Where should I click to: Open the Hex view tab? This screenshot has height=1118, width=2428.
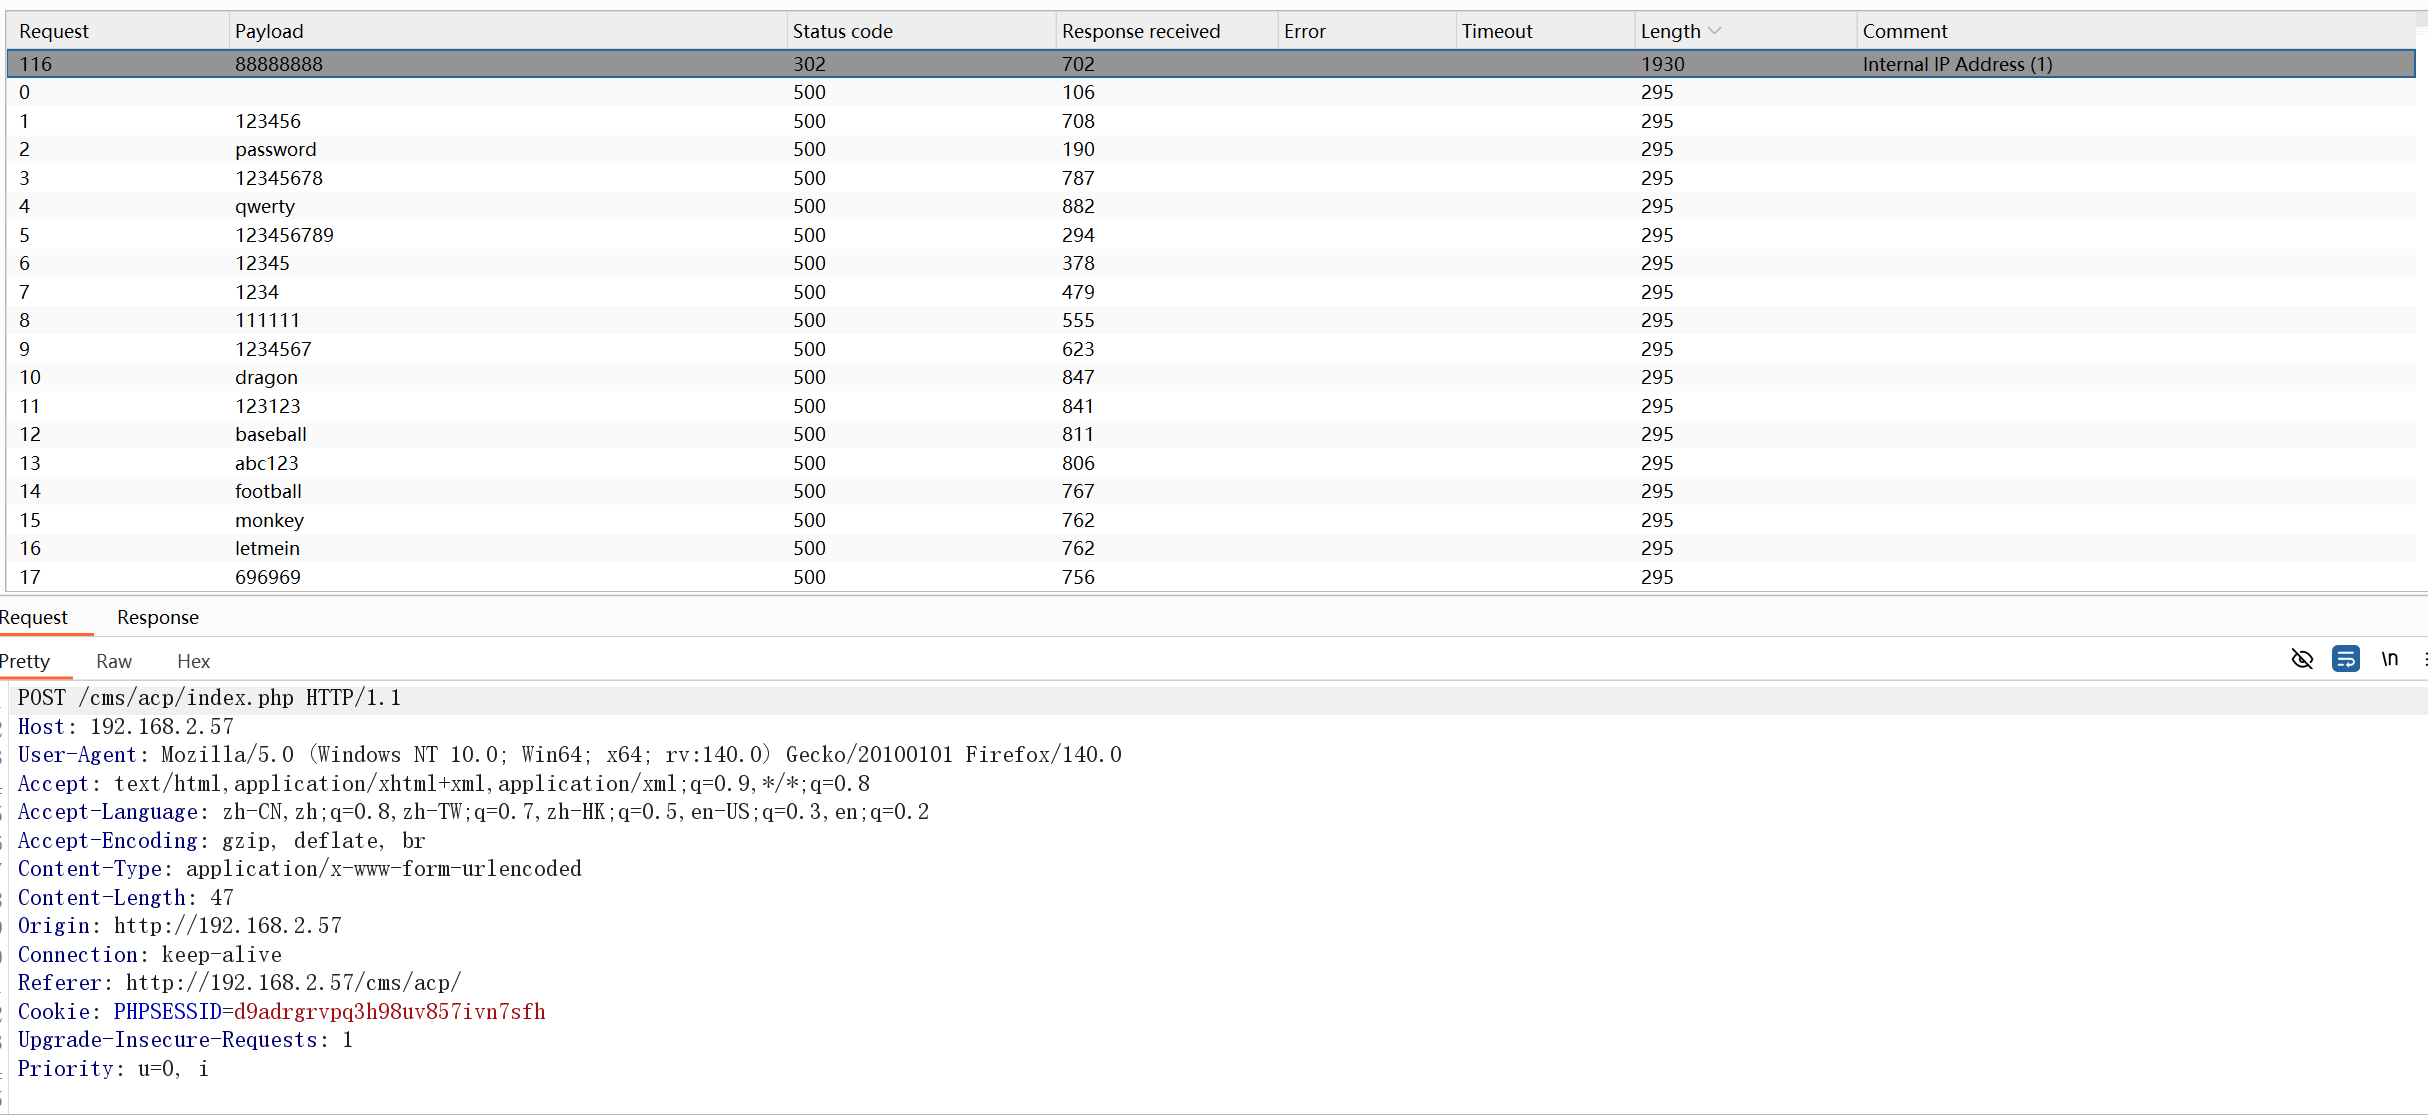click(193, 661)
